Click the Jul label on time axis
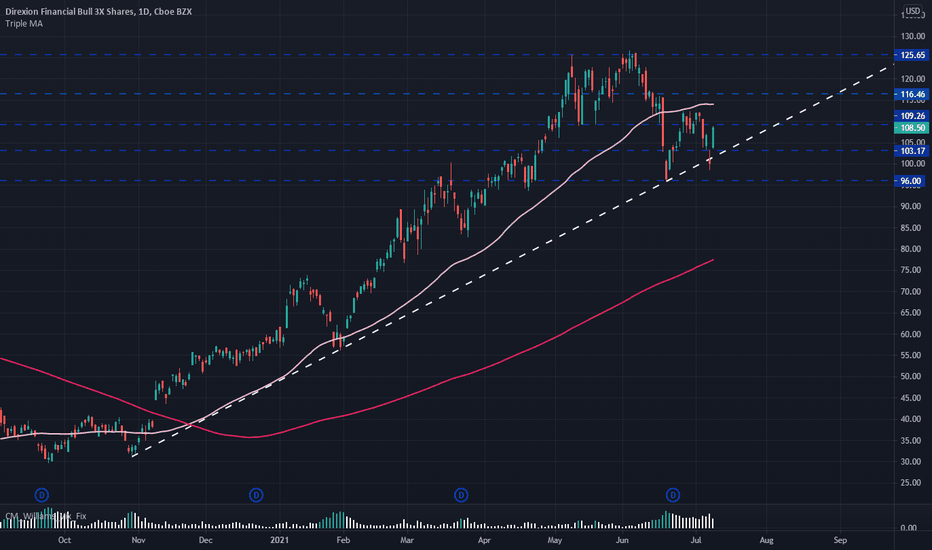 (x=695, y=540)
